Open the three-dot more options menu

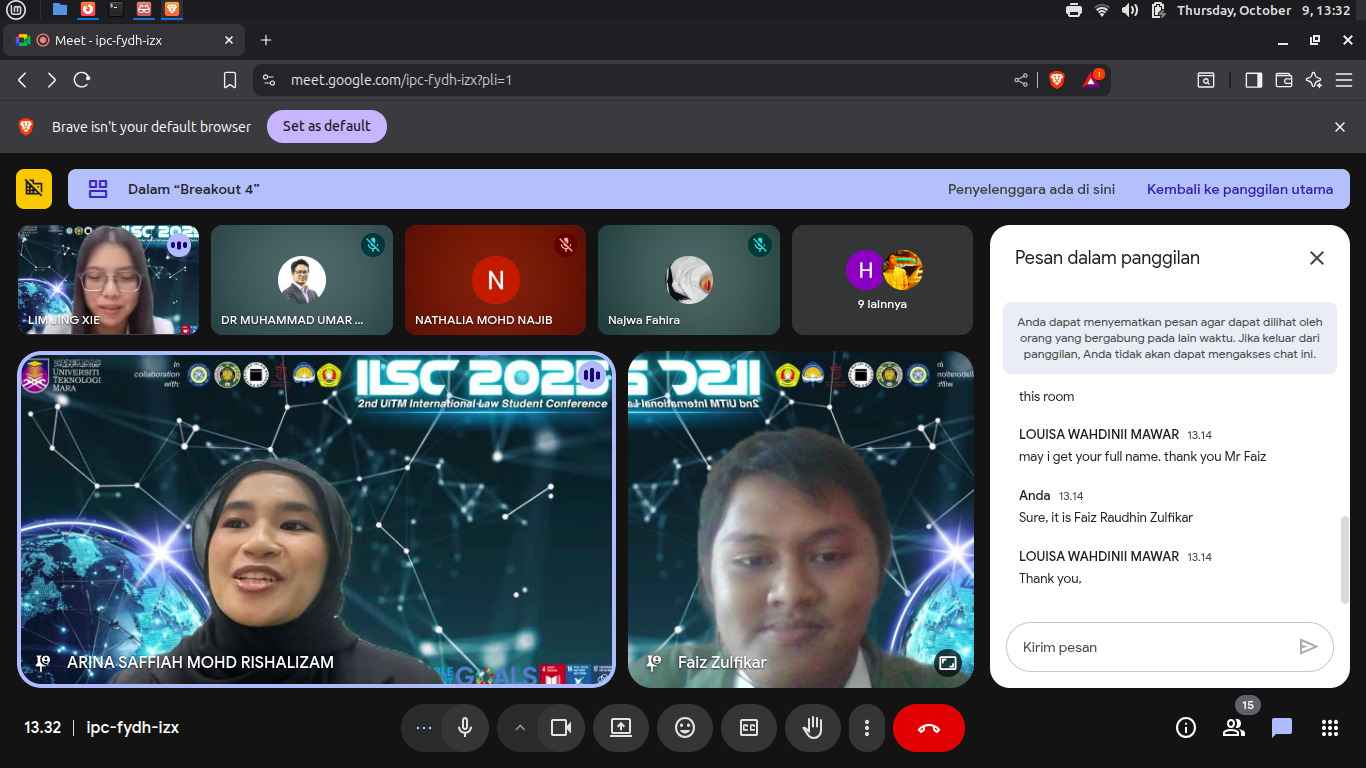(x=867, y=728)
